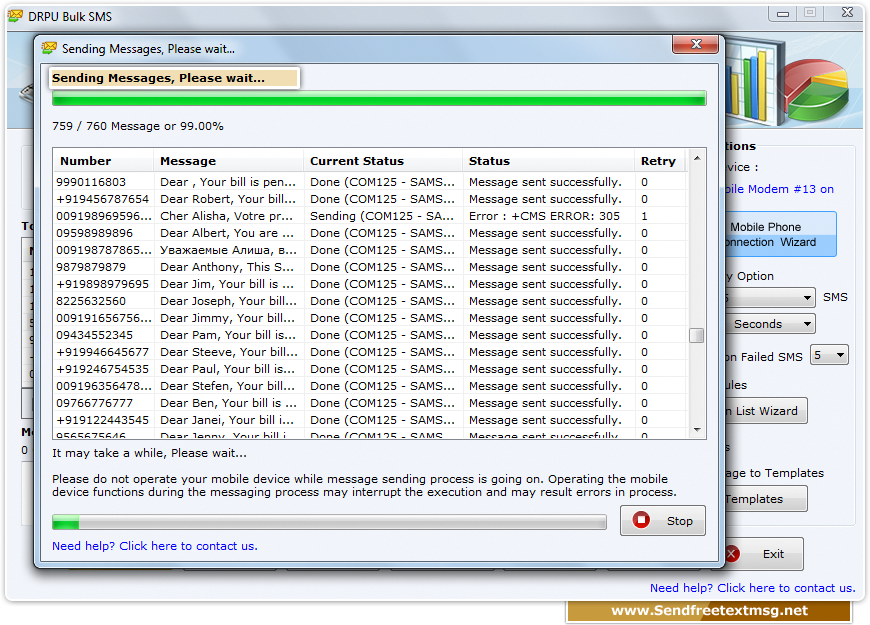Click the red Stop icon

641,520
